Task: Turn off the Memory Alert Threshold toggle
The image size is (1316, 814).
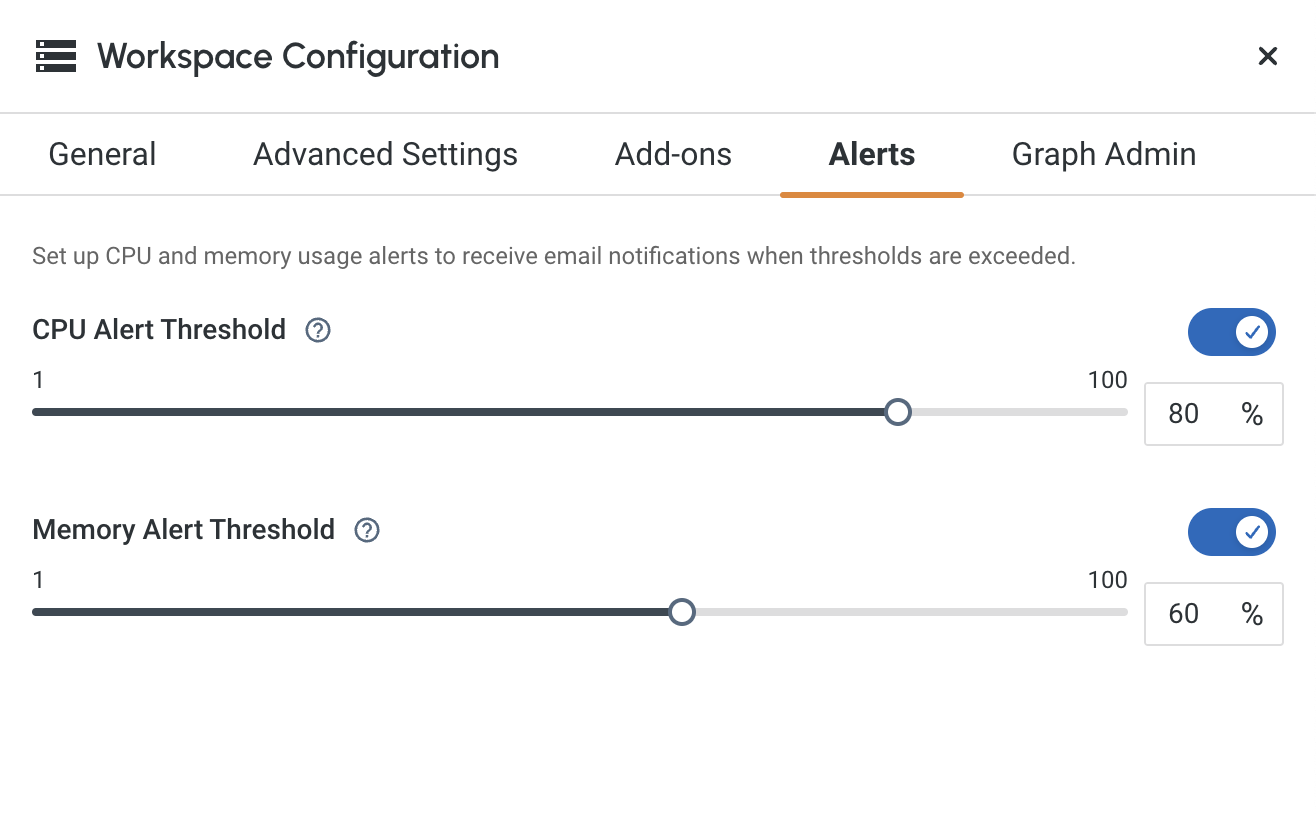Action: 1231,532
